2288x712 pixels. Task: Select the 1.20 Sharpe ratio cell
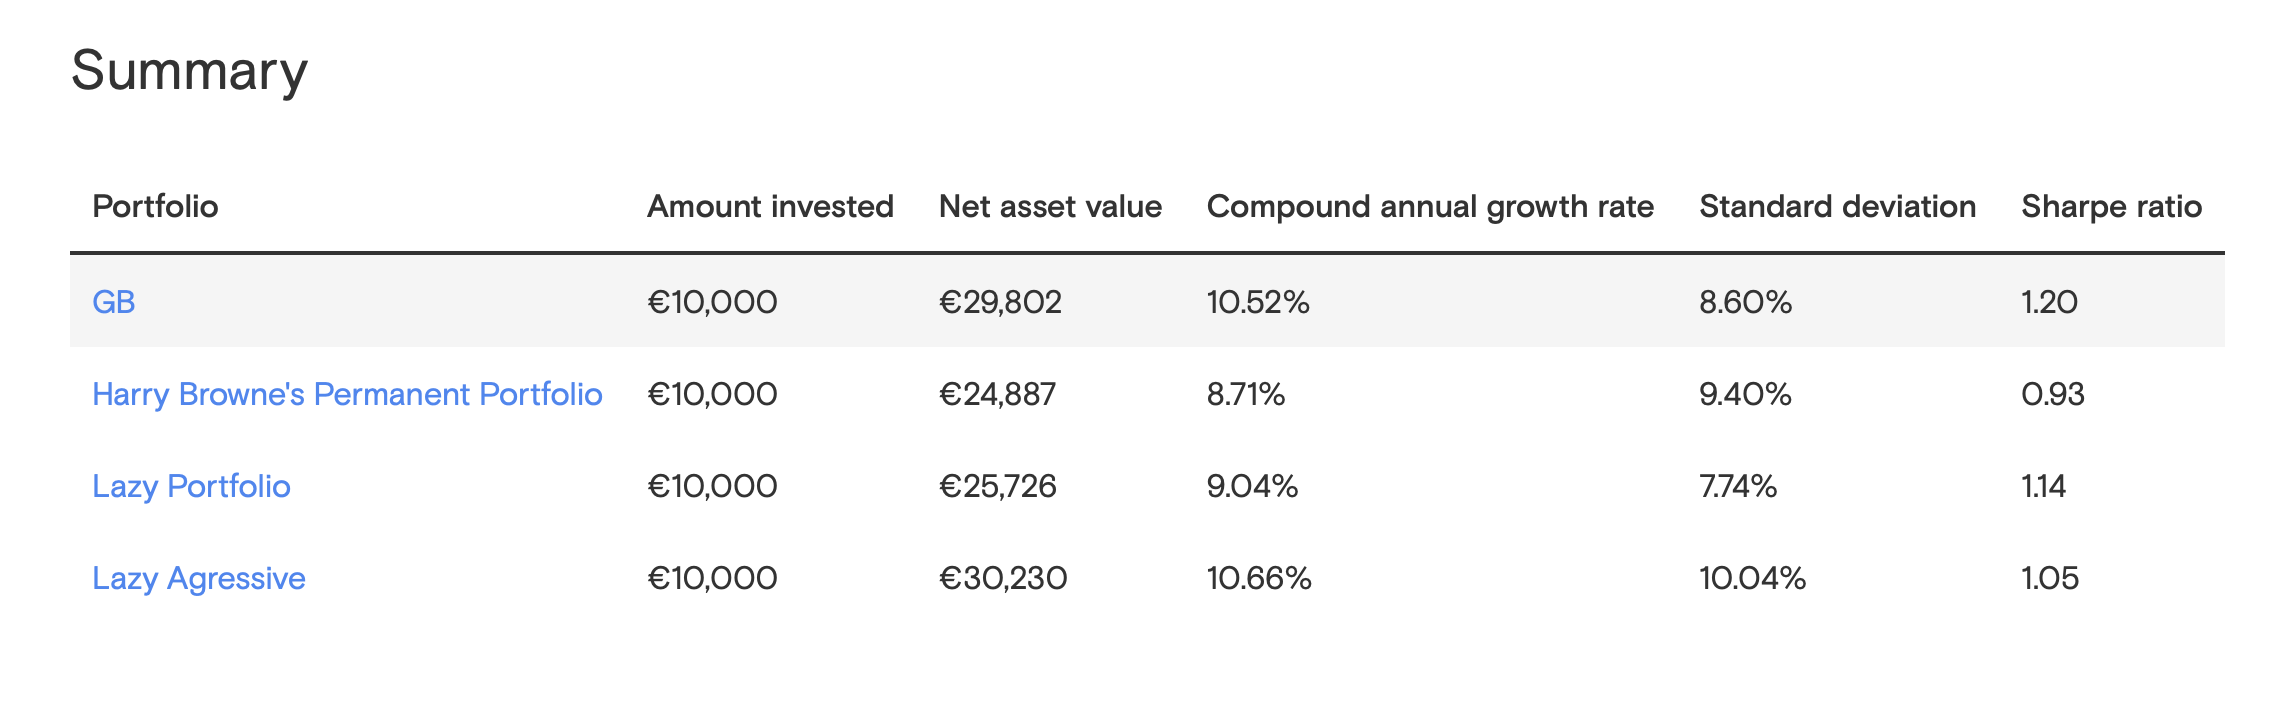tap(2049, 302)
